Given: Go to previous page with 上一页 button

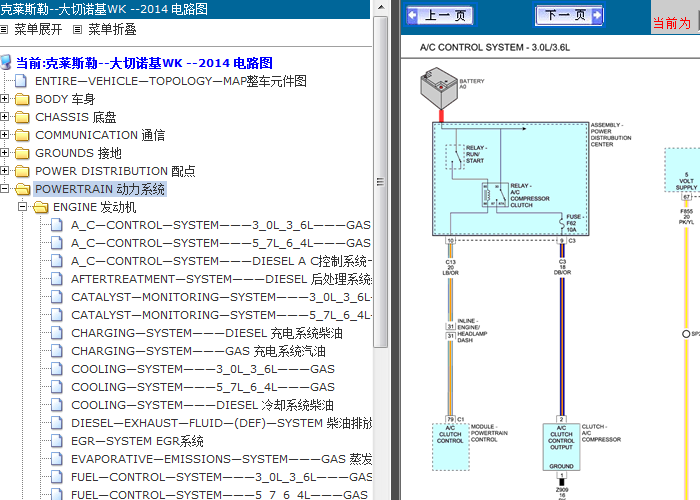Looking at the screenshot, I should point(441,15).
